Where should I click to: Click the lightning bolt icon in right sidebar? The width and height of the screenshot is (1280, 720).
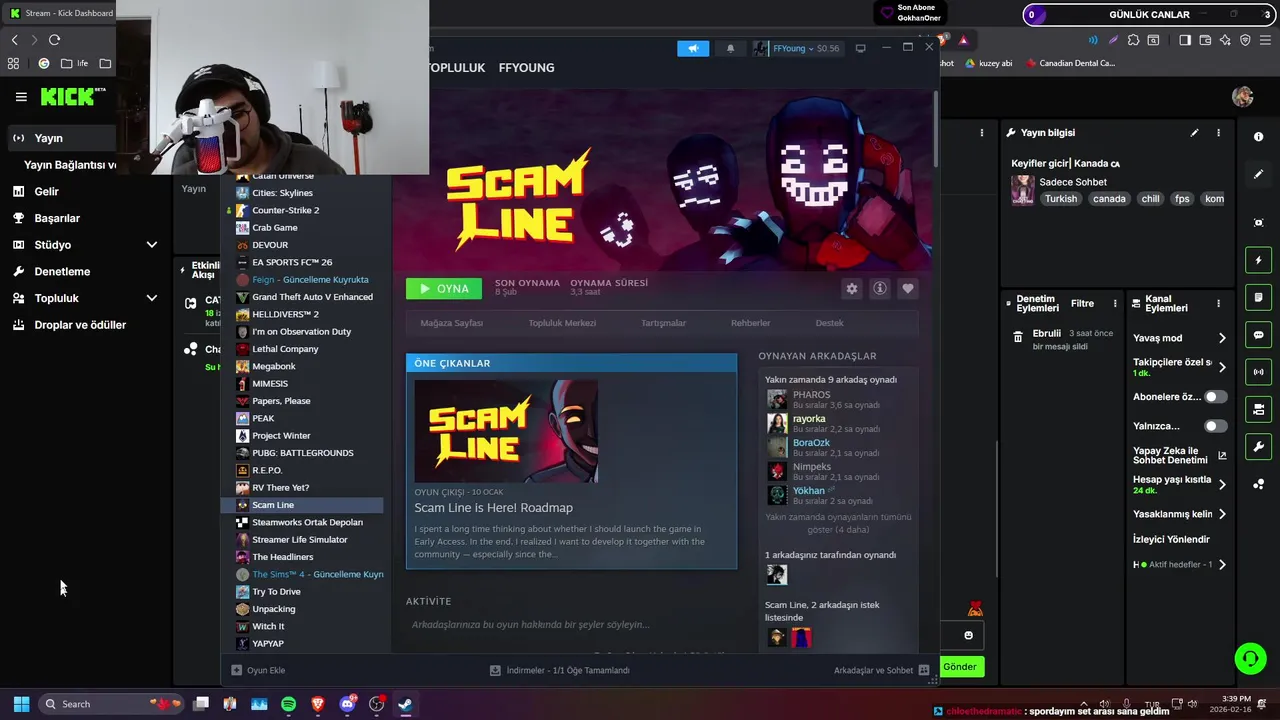click(x=1258, y=260)
